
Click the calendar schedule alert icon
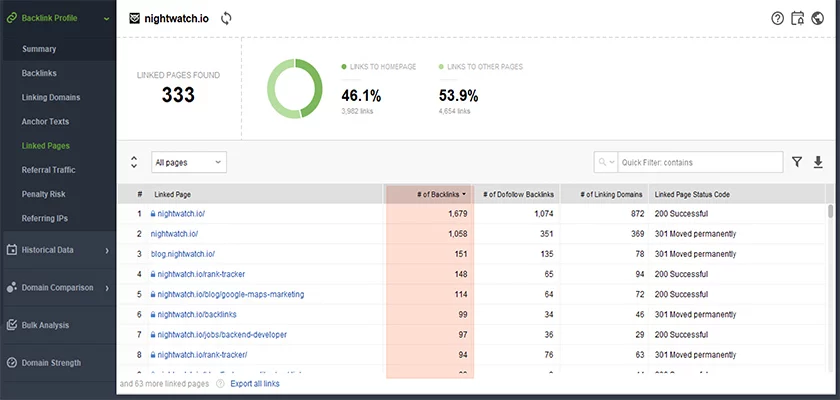[x=798, y=18]
